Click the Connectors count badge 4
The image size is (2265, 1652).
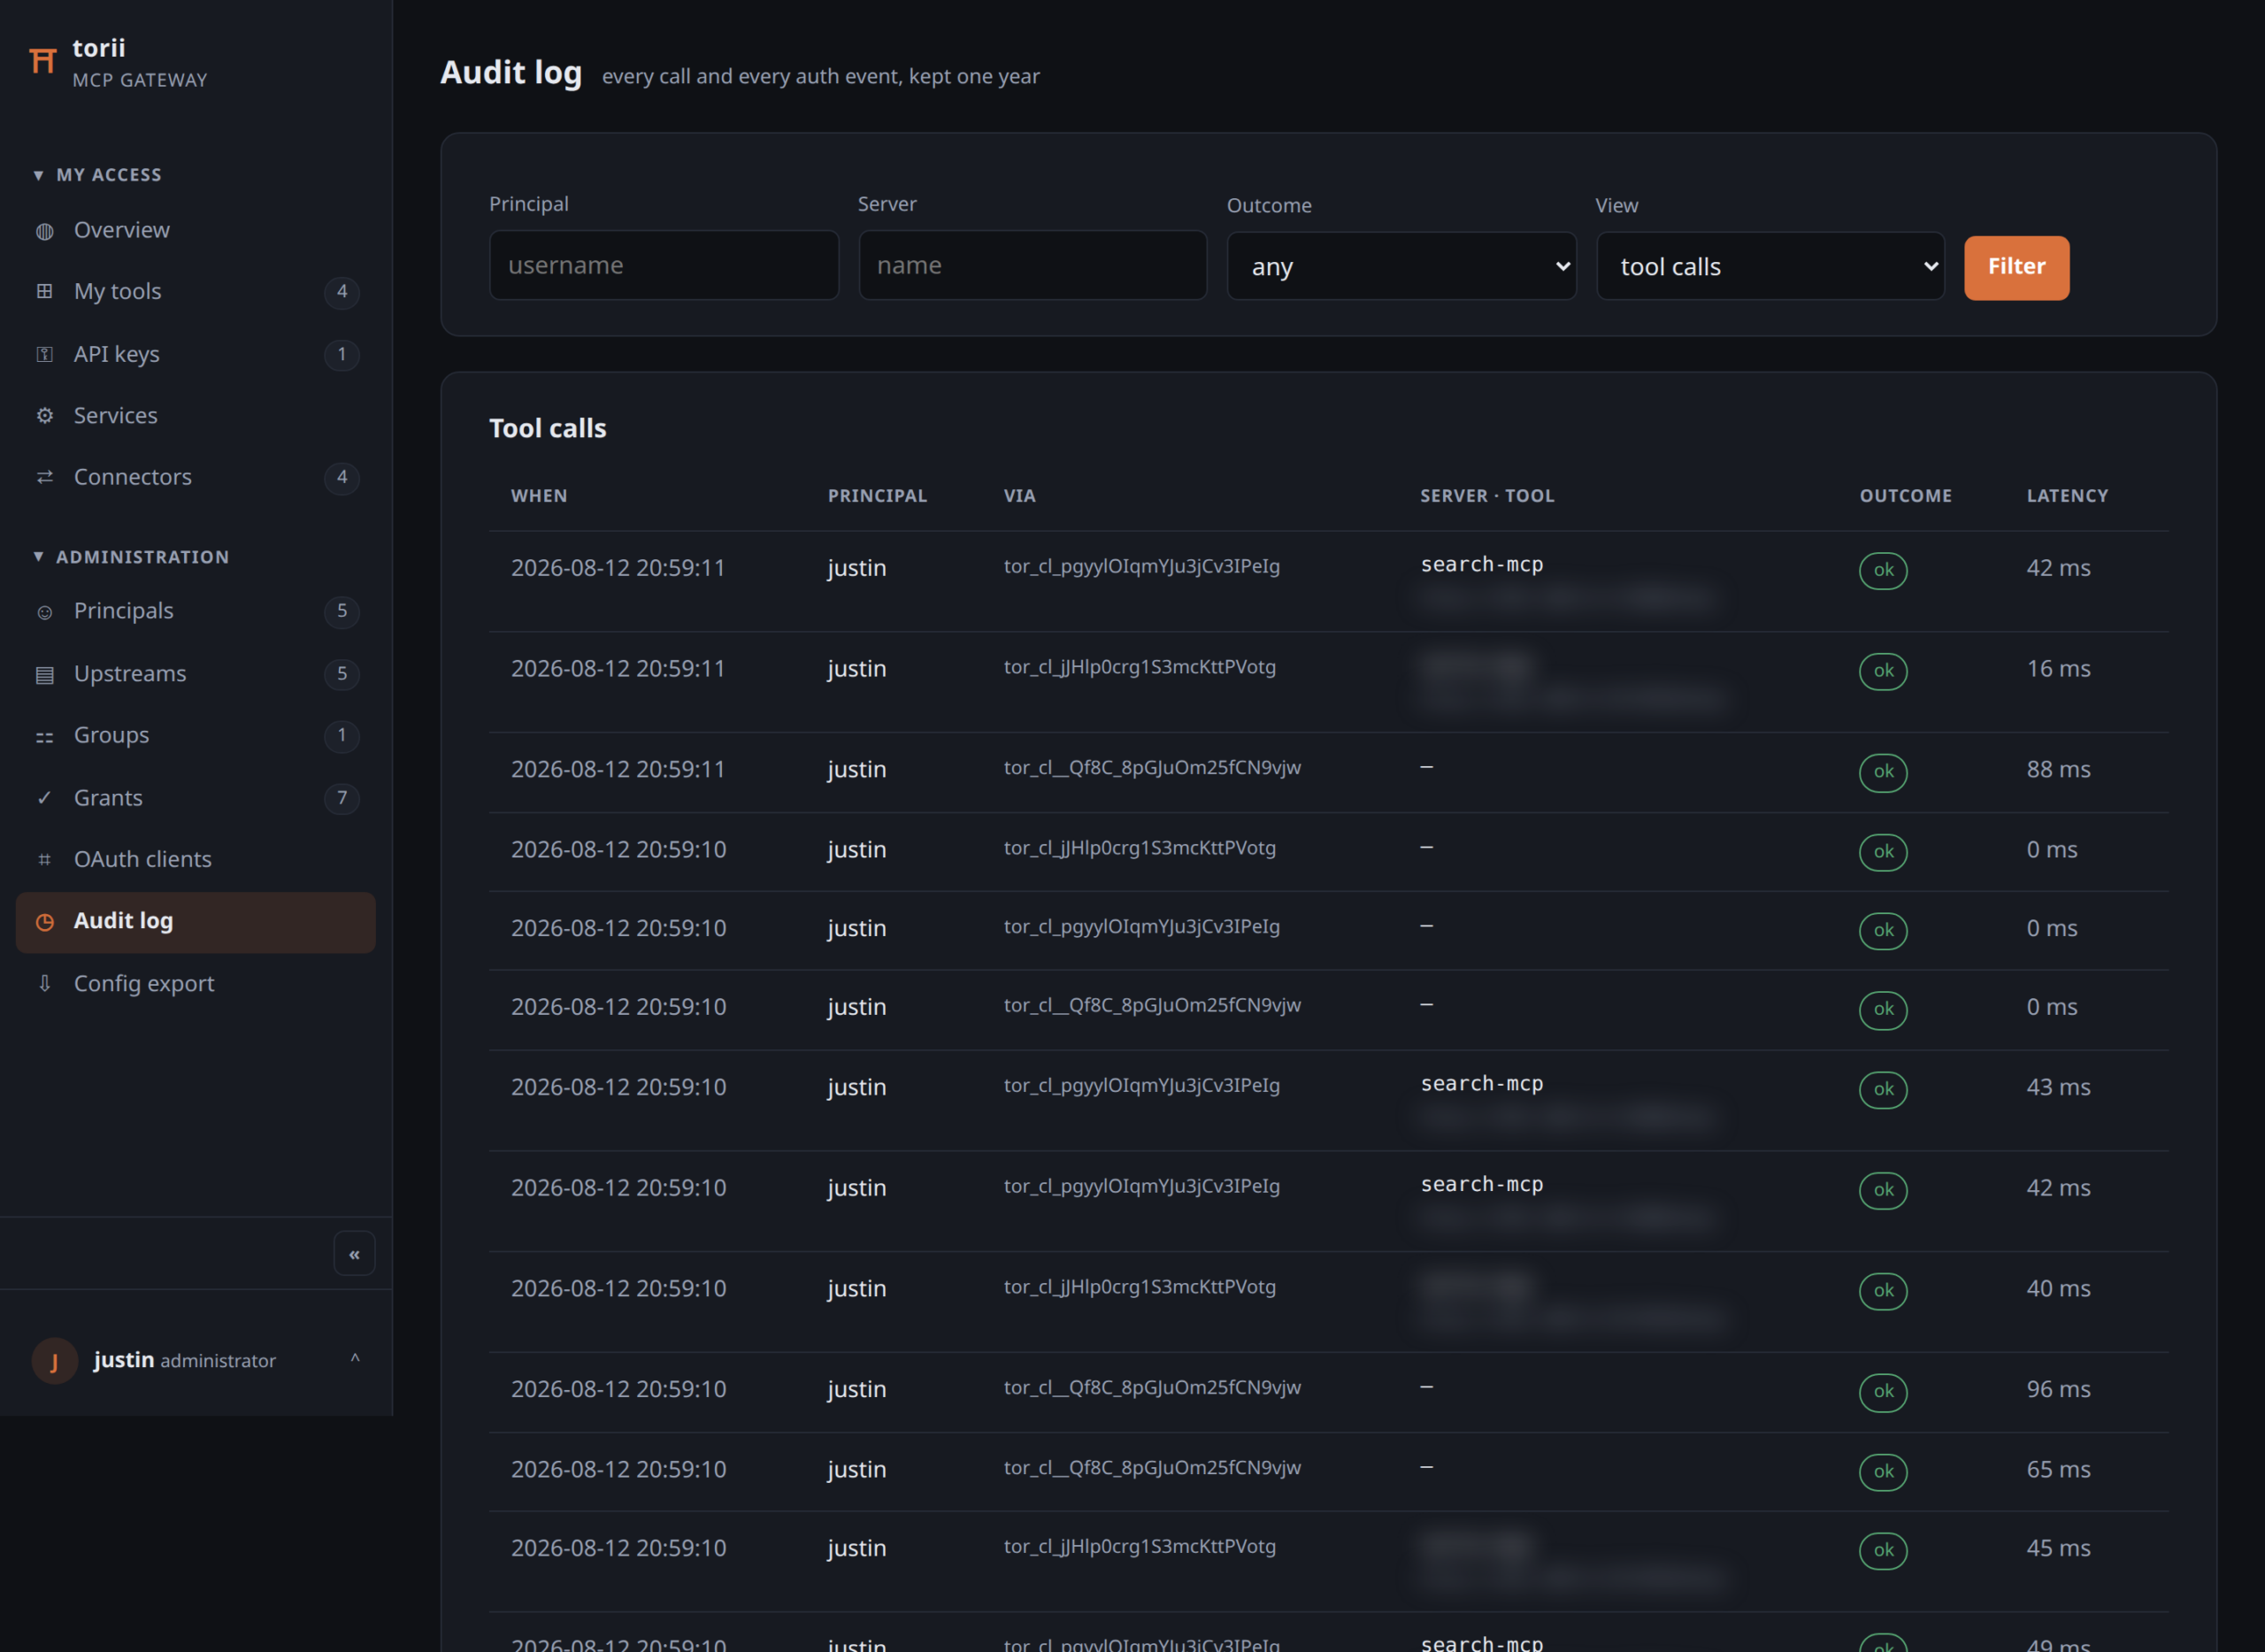coord(342,477)
